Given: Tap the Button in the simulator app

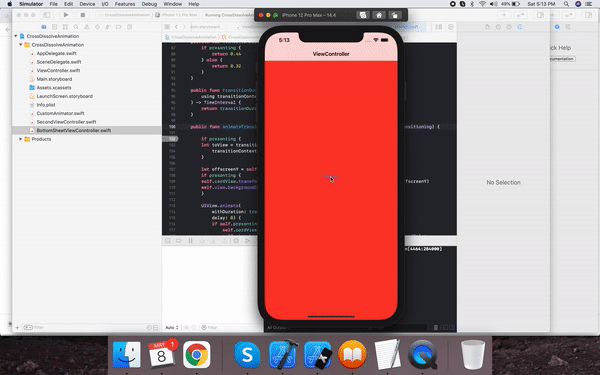Looking at the screenshot, I should [x=331, y=176].
